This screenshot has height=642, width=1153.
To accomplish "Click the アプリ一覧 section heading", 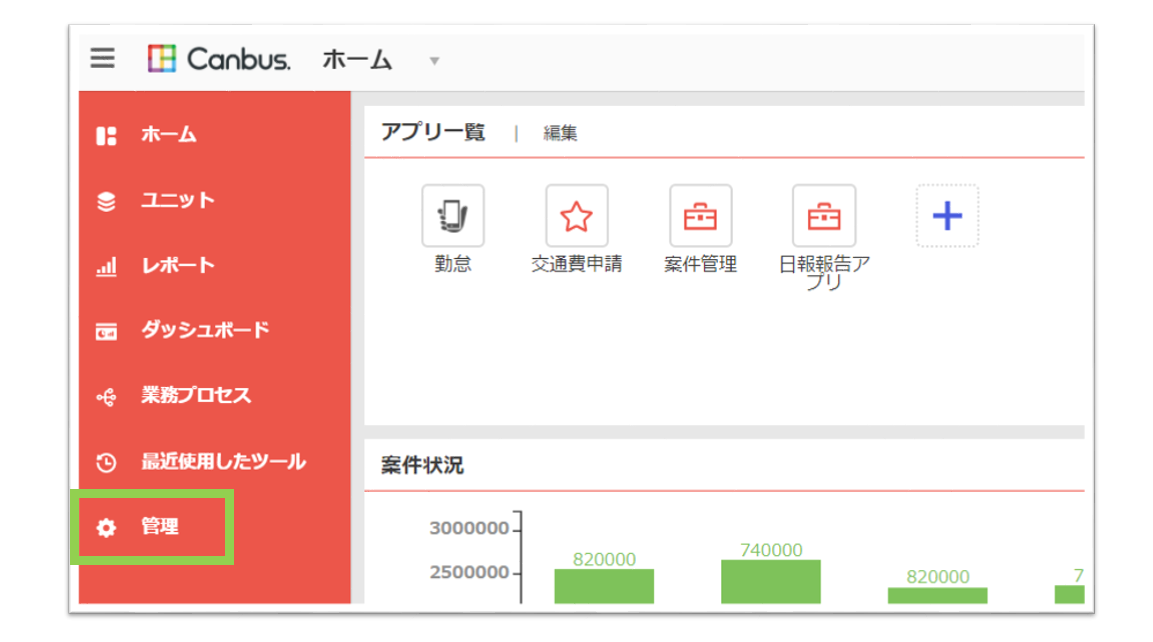I will click(433, 132).
